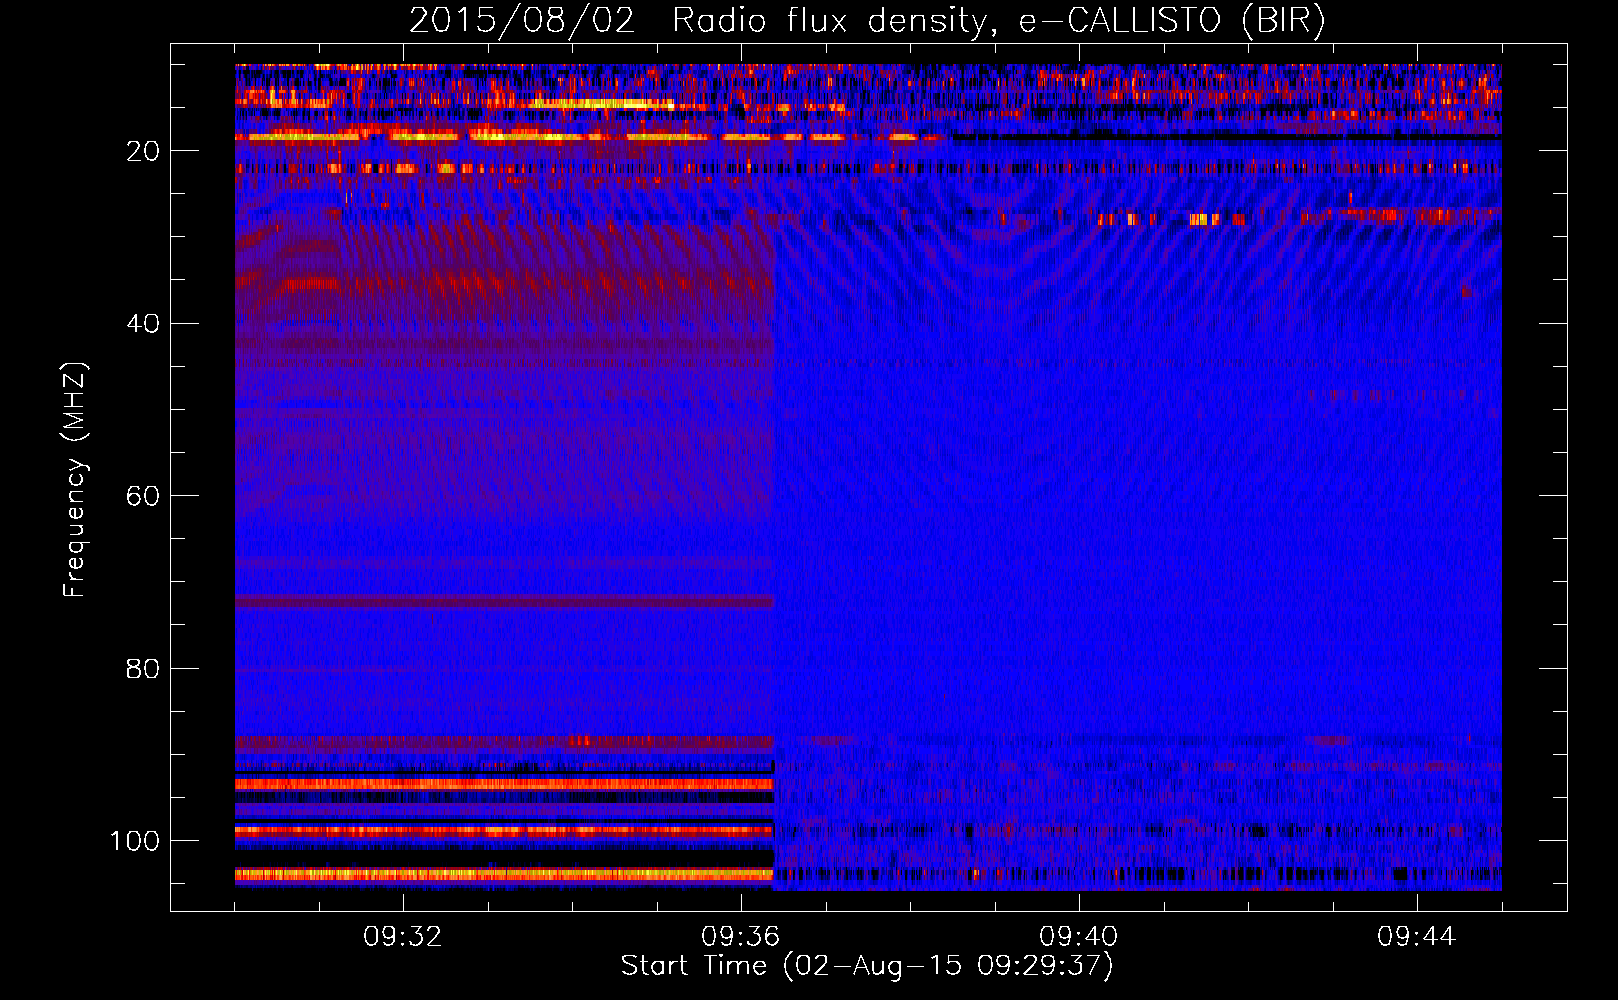Click the yellow-orange streak near 28 MHz
Image resolution: width=1618 pixels, height=1000 pixels.
[1205, 219]
